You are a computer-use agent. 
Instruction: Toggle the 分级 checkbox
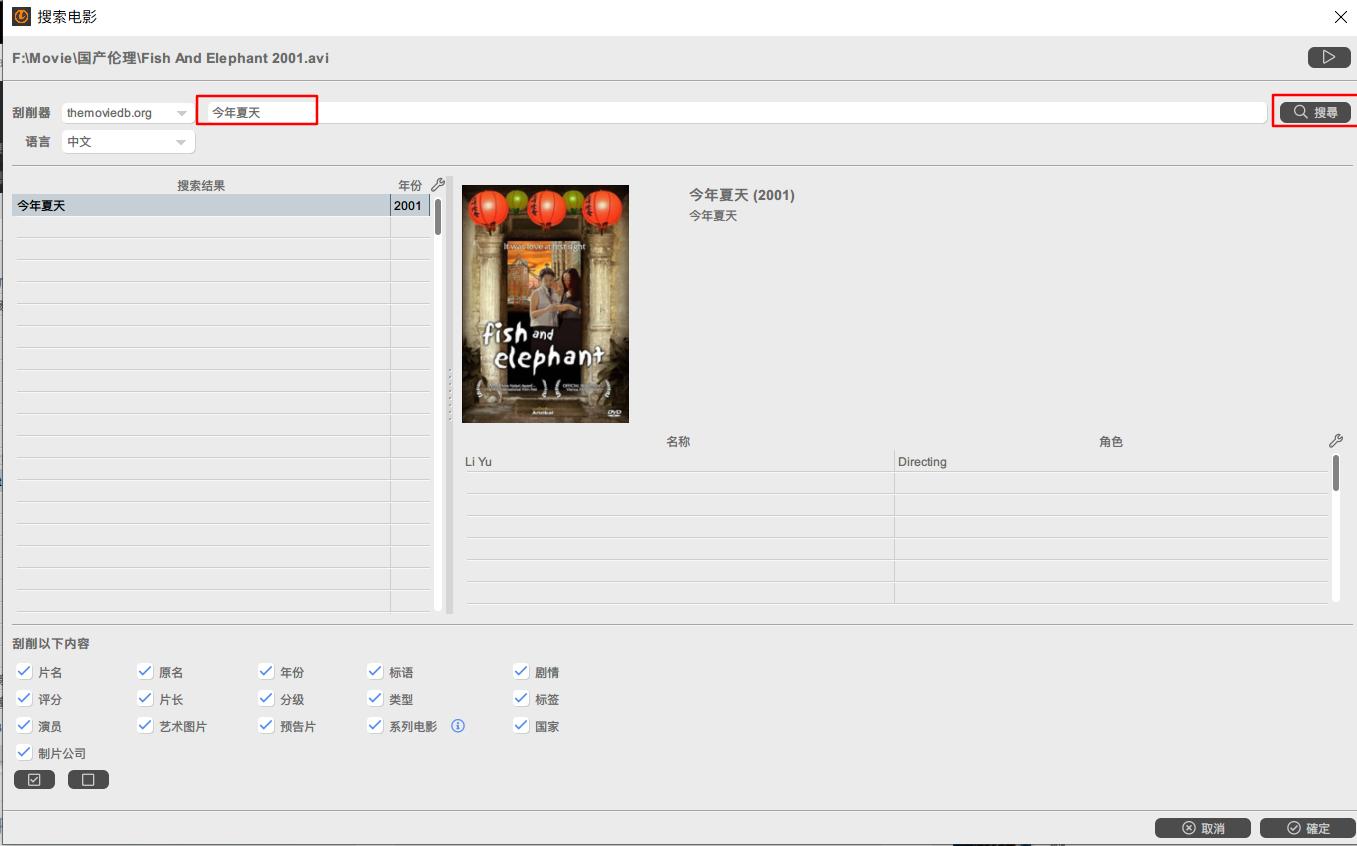tap(266, 698)
